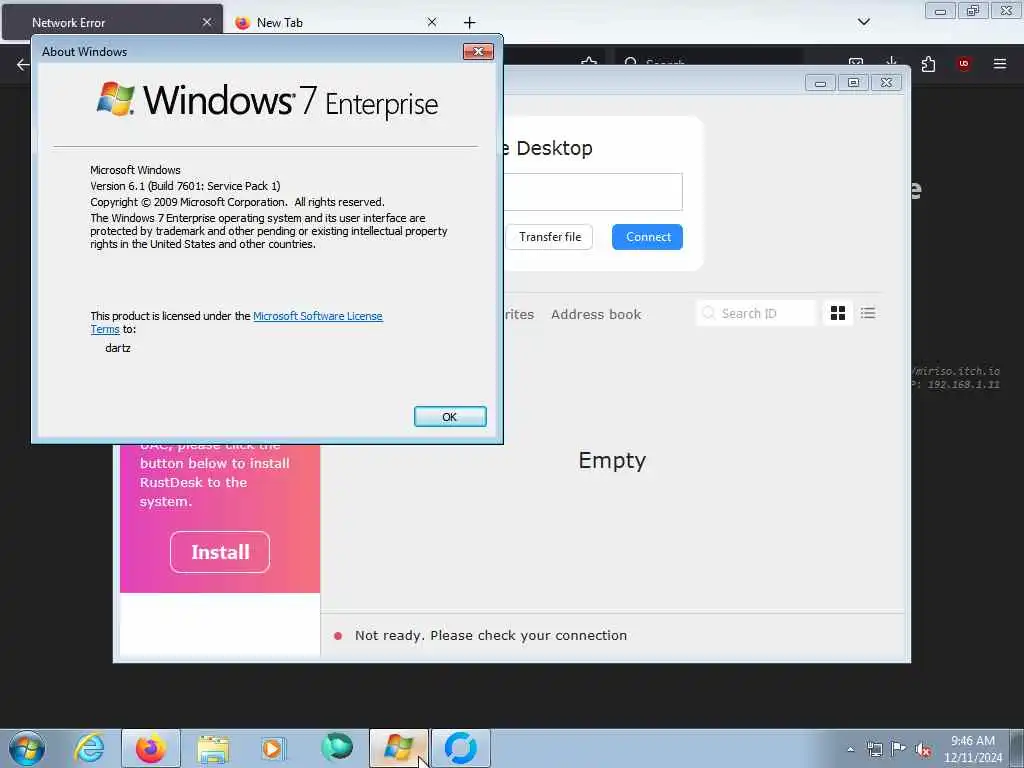1024x768 pixels.
Task: Click the RustDesk remote ID input field
Action: pos(593,192)
